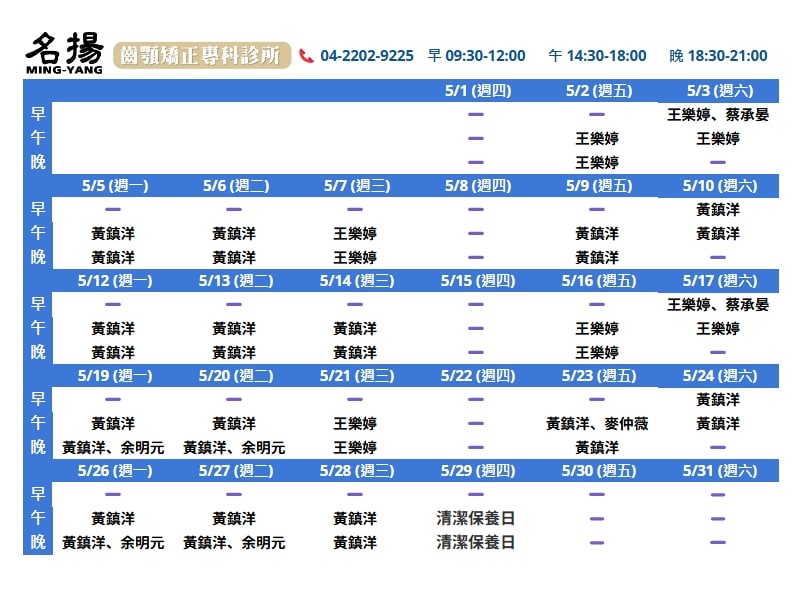The height and width of the screenshot is (600, 800).
Task: Click 王樂婷 in the 5/3 afternoon slot
Action: (718, 138)
